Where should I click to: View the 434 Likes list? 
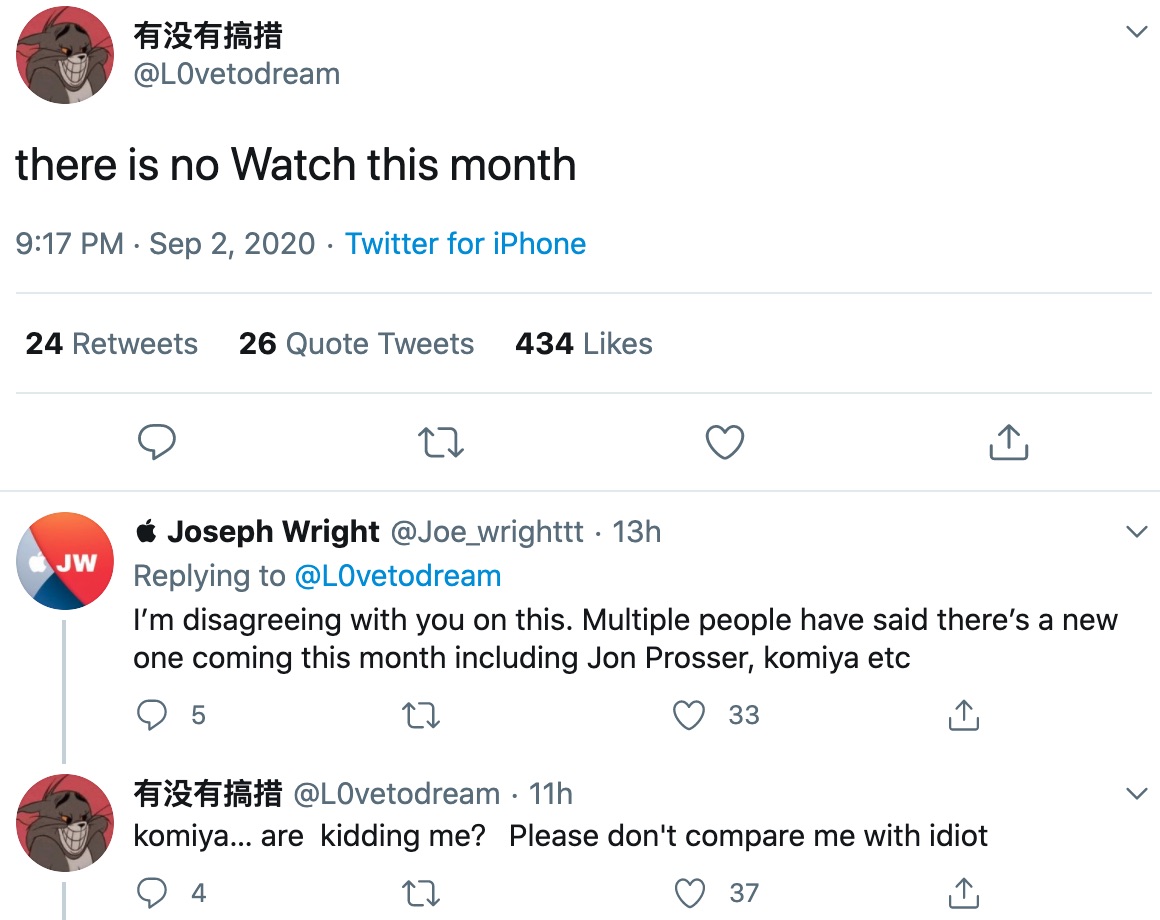click(583, 344)
